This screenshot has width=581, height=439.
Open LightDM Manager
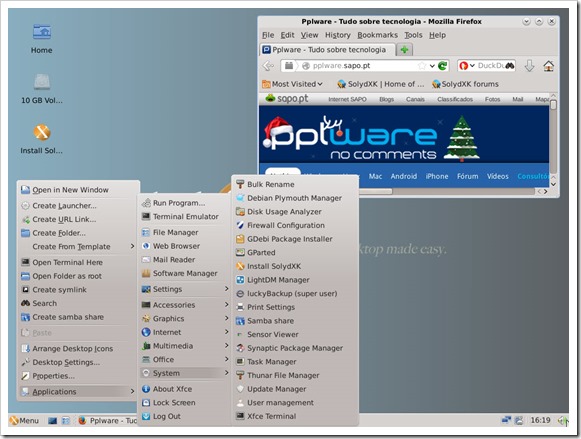295,280
